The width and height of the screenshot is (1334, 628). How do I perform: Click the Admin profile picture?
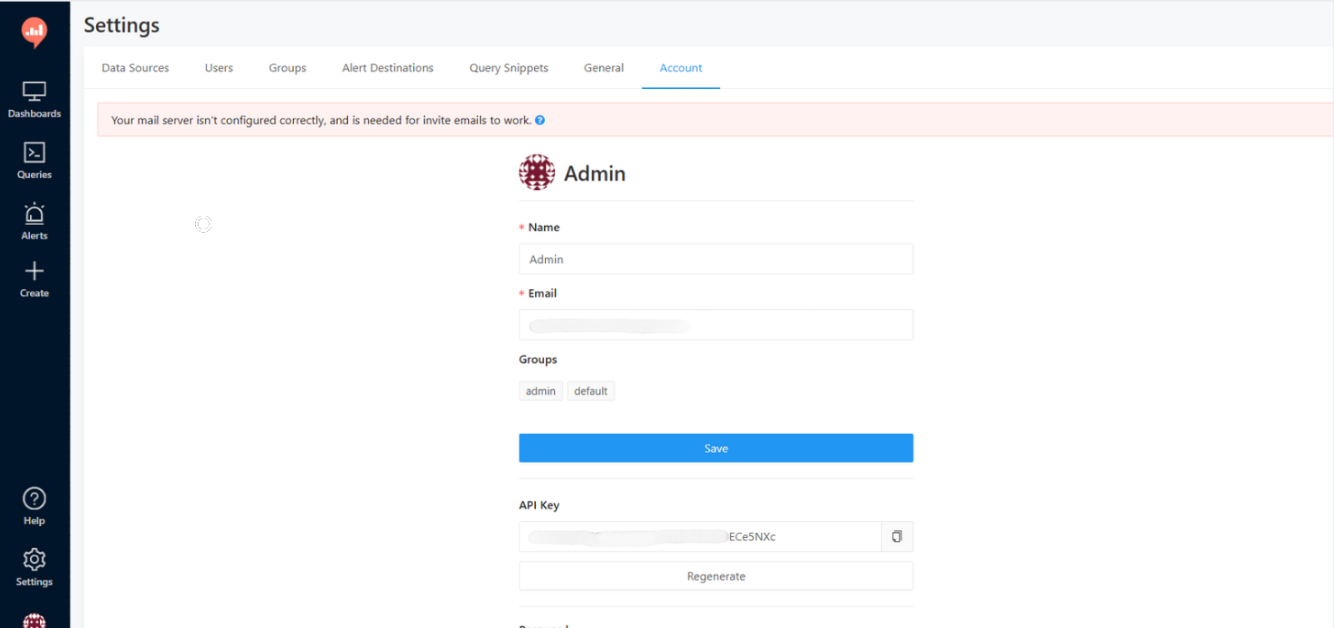(537, 171)
